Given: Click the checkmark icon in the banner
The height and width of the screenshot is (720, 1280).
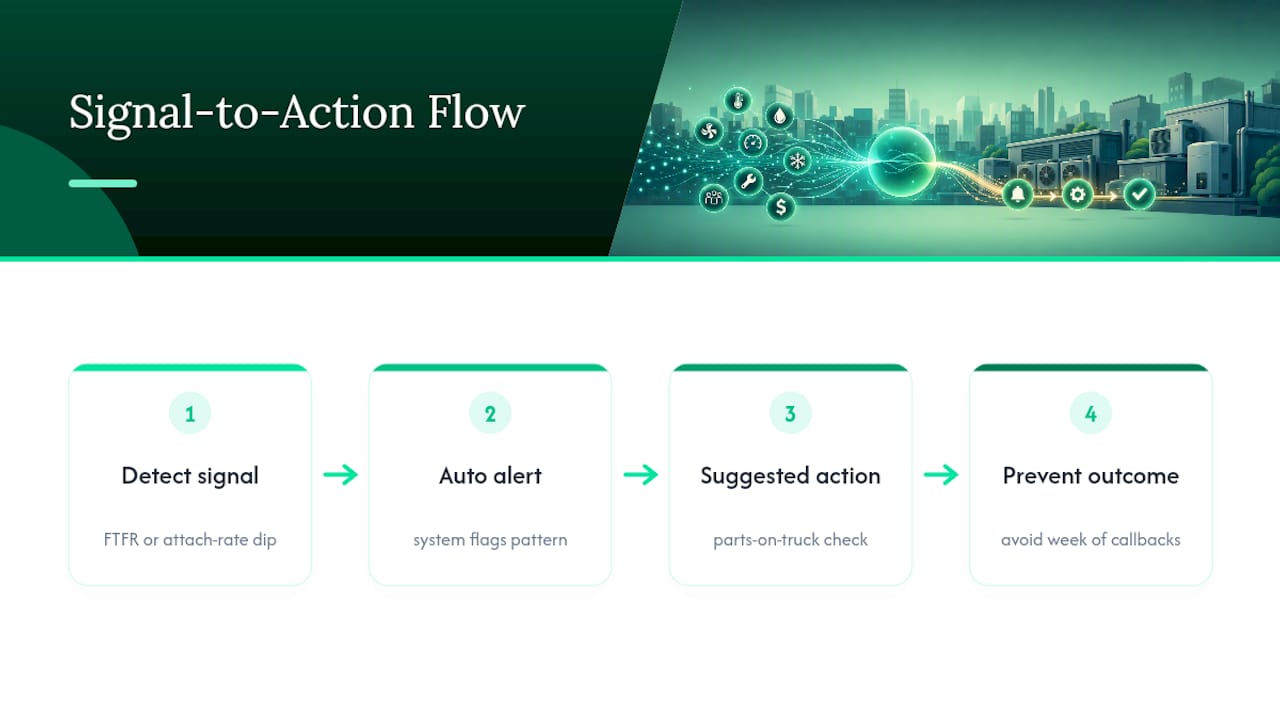Looking at the screenshot, I should coord(1139,194).
